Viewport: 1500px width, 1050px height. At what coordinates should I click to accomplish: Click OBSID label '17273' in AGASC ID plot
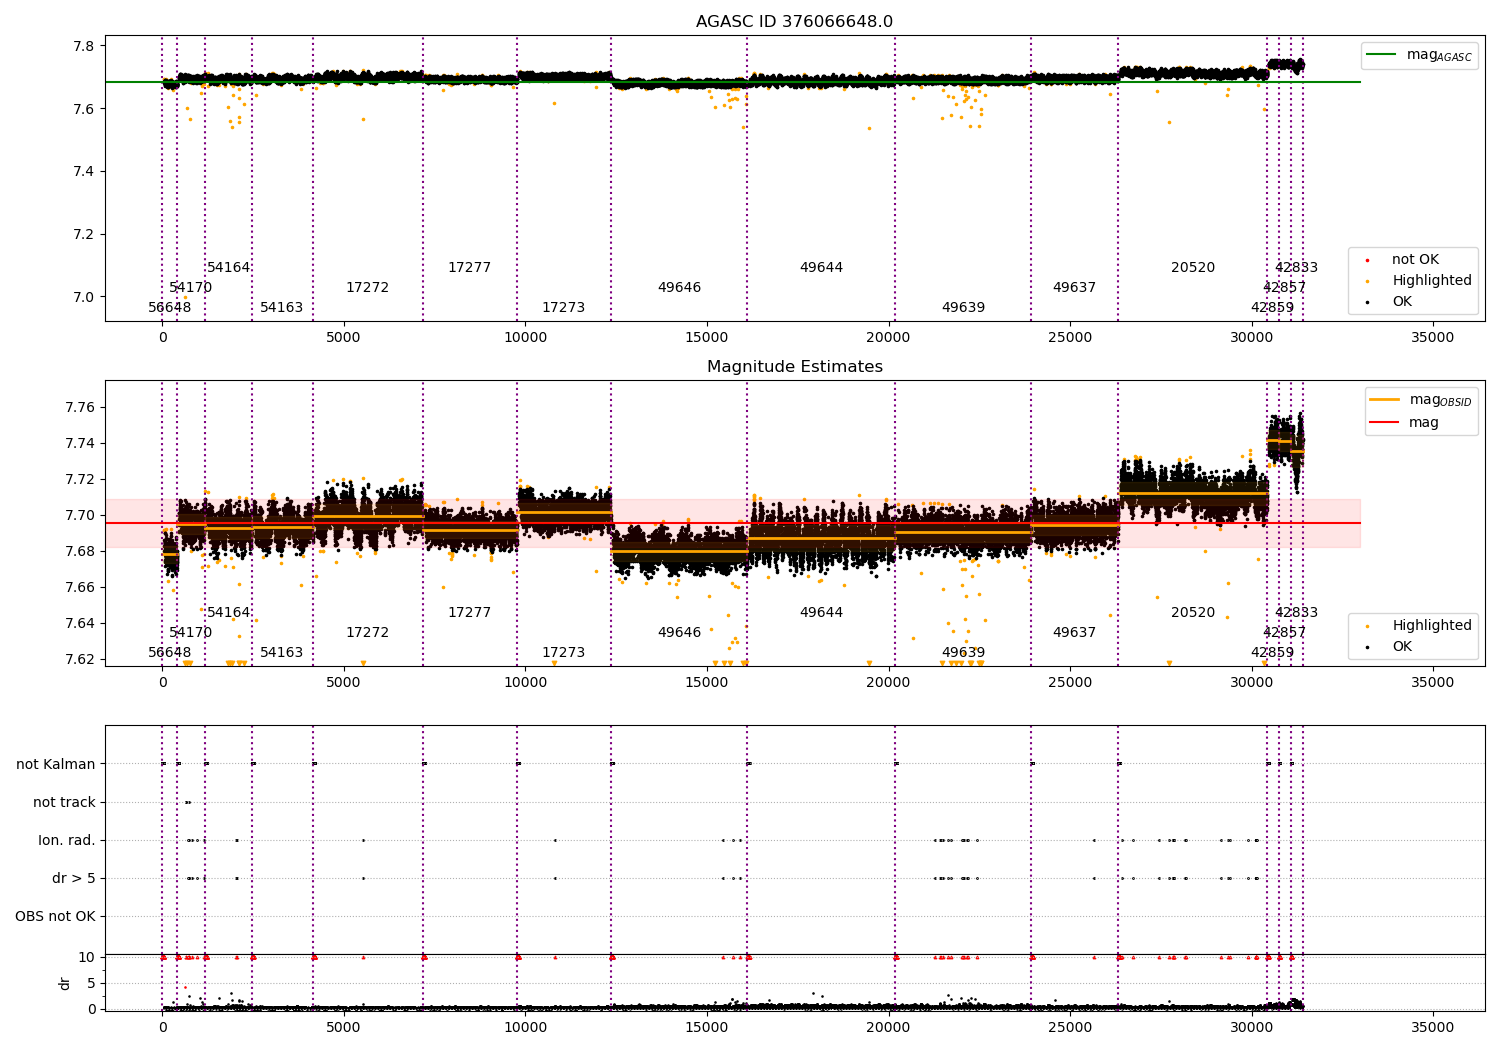point(564,308)
